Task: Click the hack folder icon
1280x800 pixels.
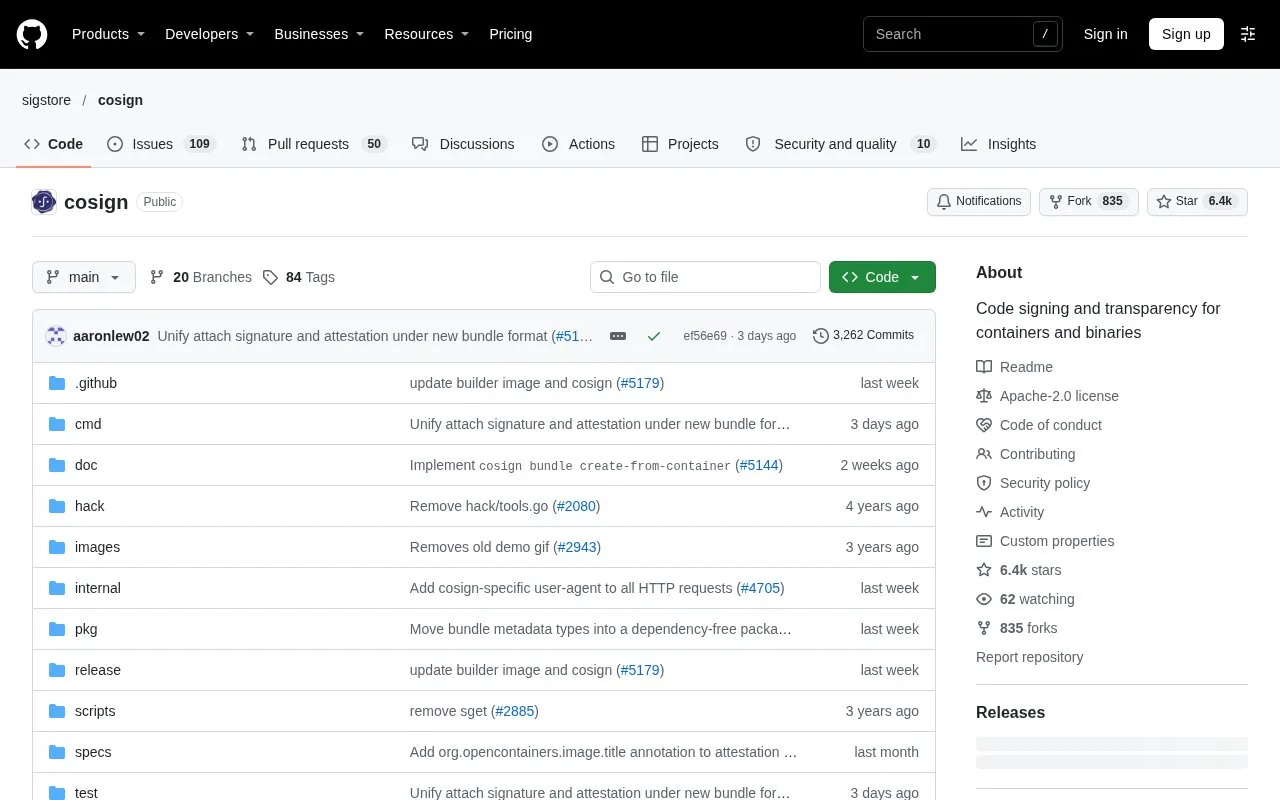Action: click(57, 506)
